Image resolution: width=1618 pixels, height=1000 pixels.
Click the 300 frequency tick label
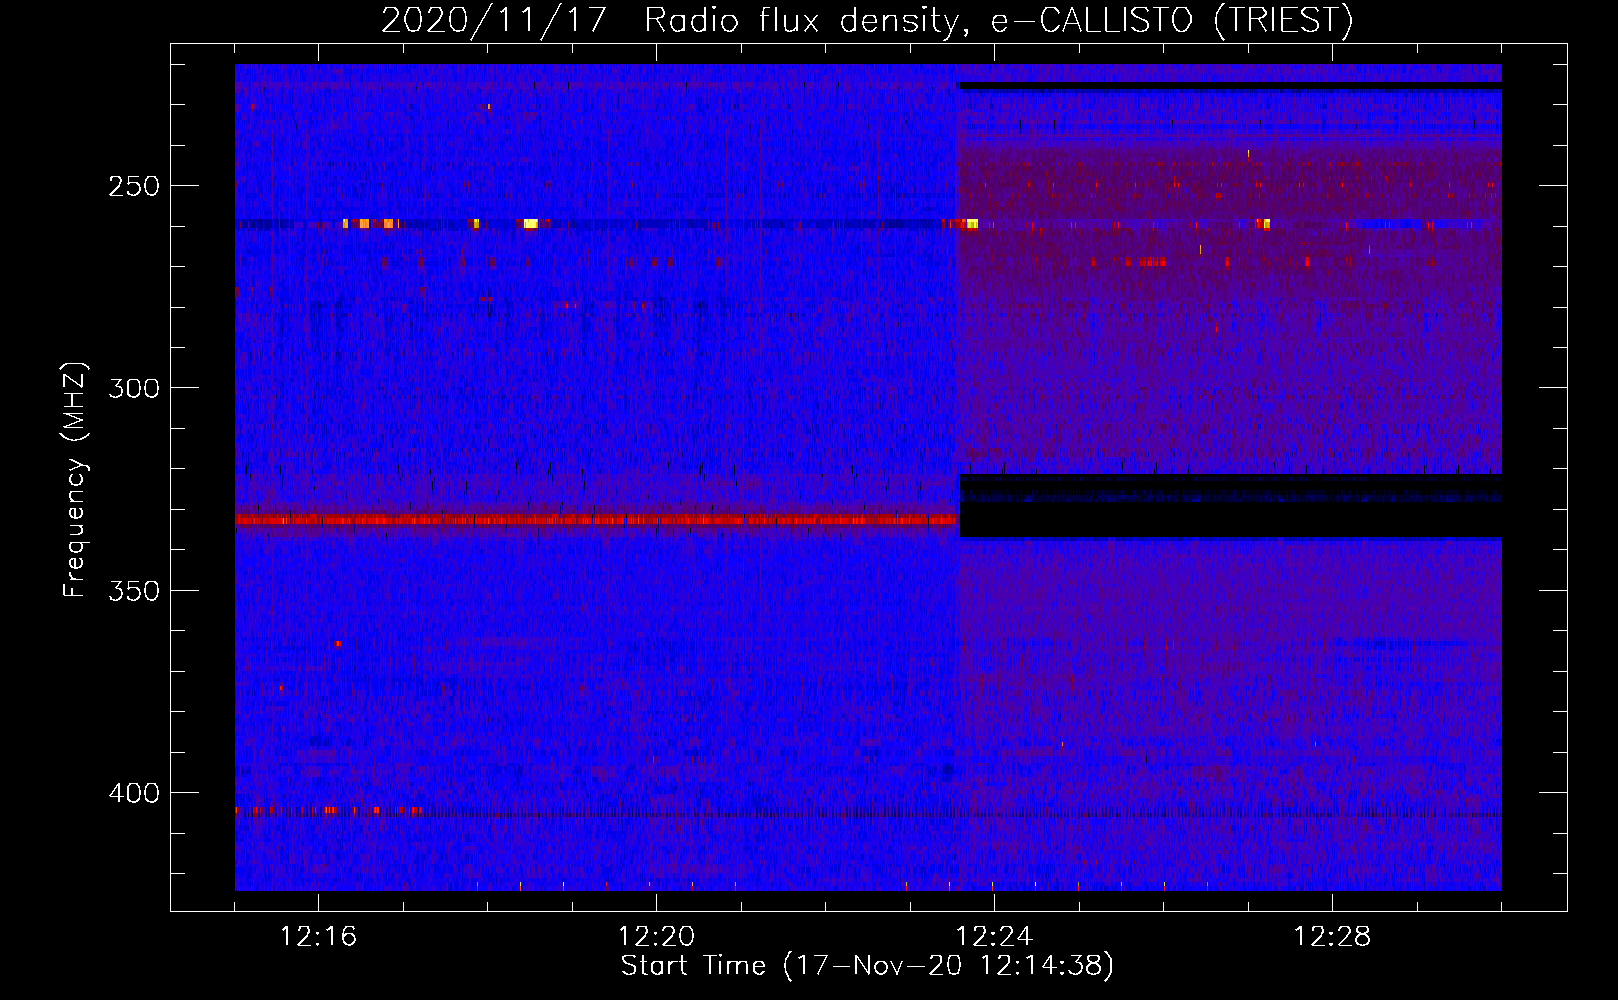coord(134,388)
